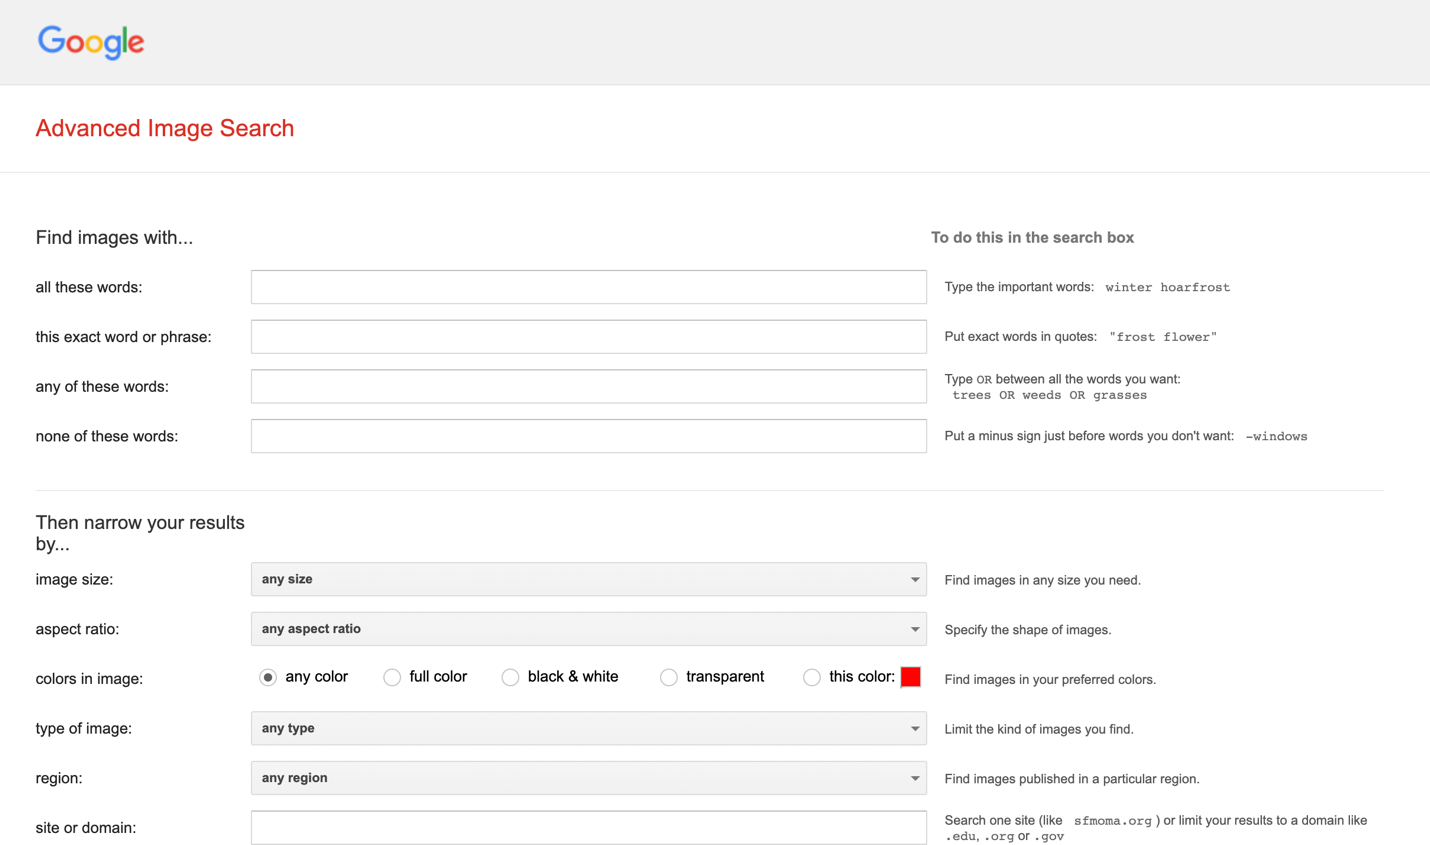
Task: Select 'black & white' color option
Action: 510,678
